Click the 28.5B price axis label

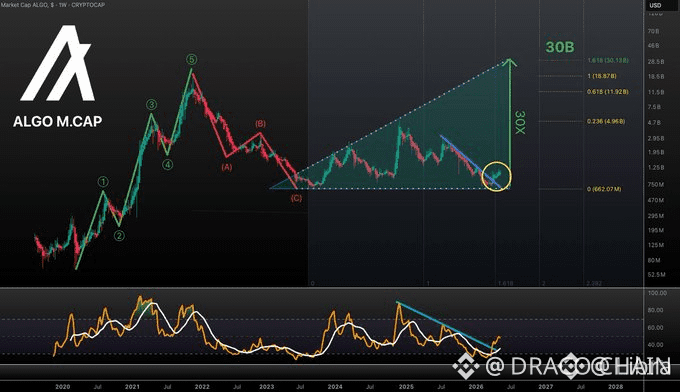[x=656, y=62]
